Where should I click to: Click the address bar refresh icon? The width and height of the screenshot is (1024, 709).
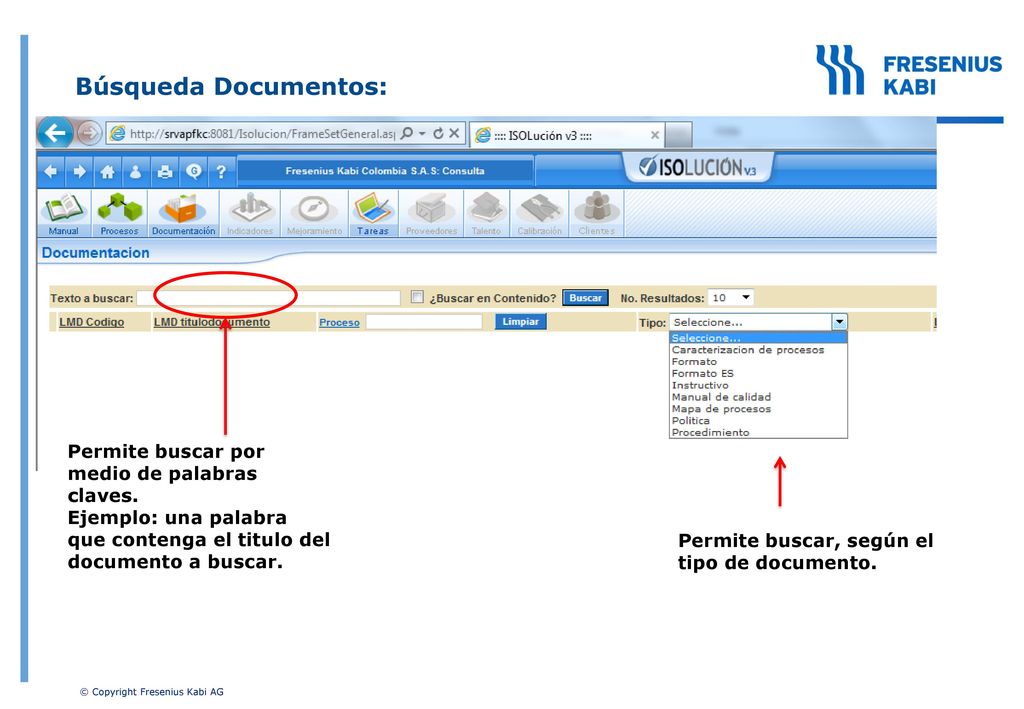(438, 133)
